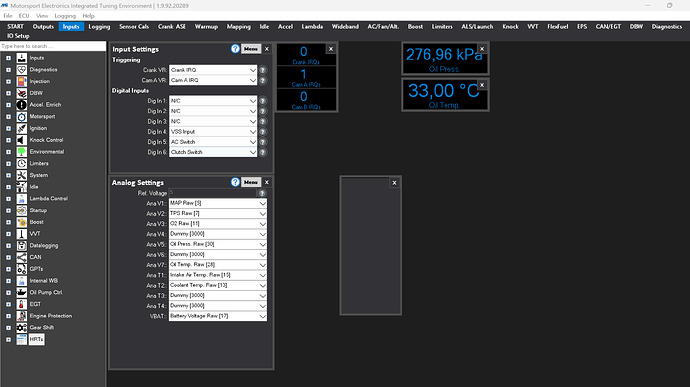690x387 pixels.
Task: Click the Environmental tree icon
Action: [22, 151]
